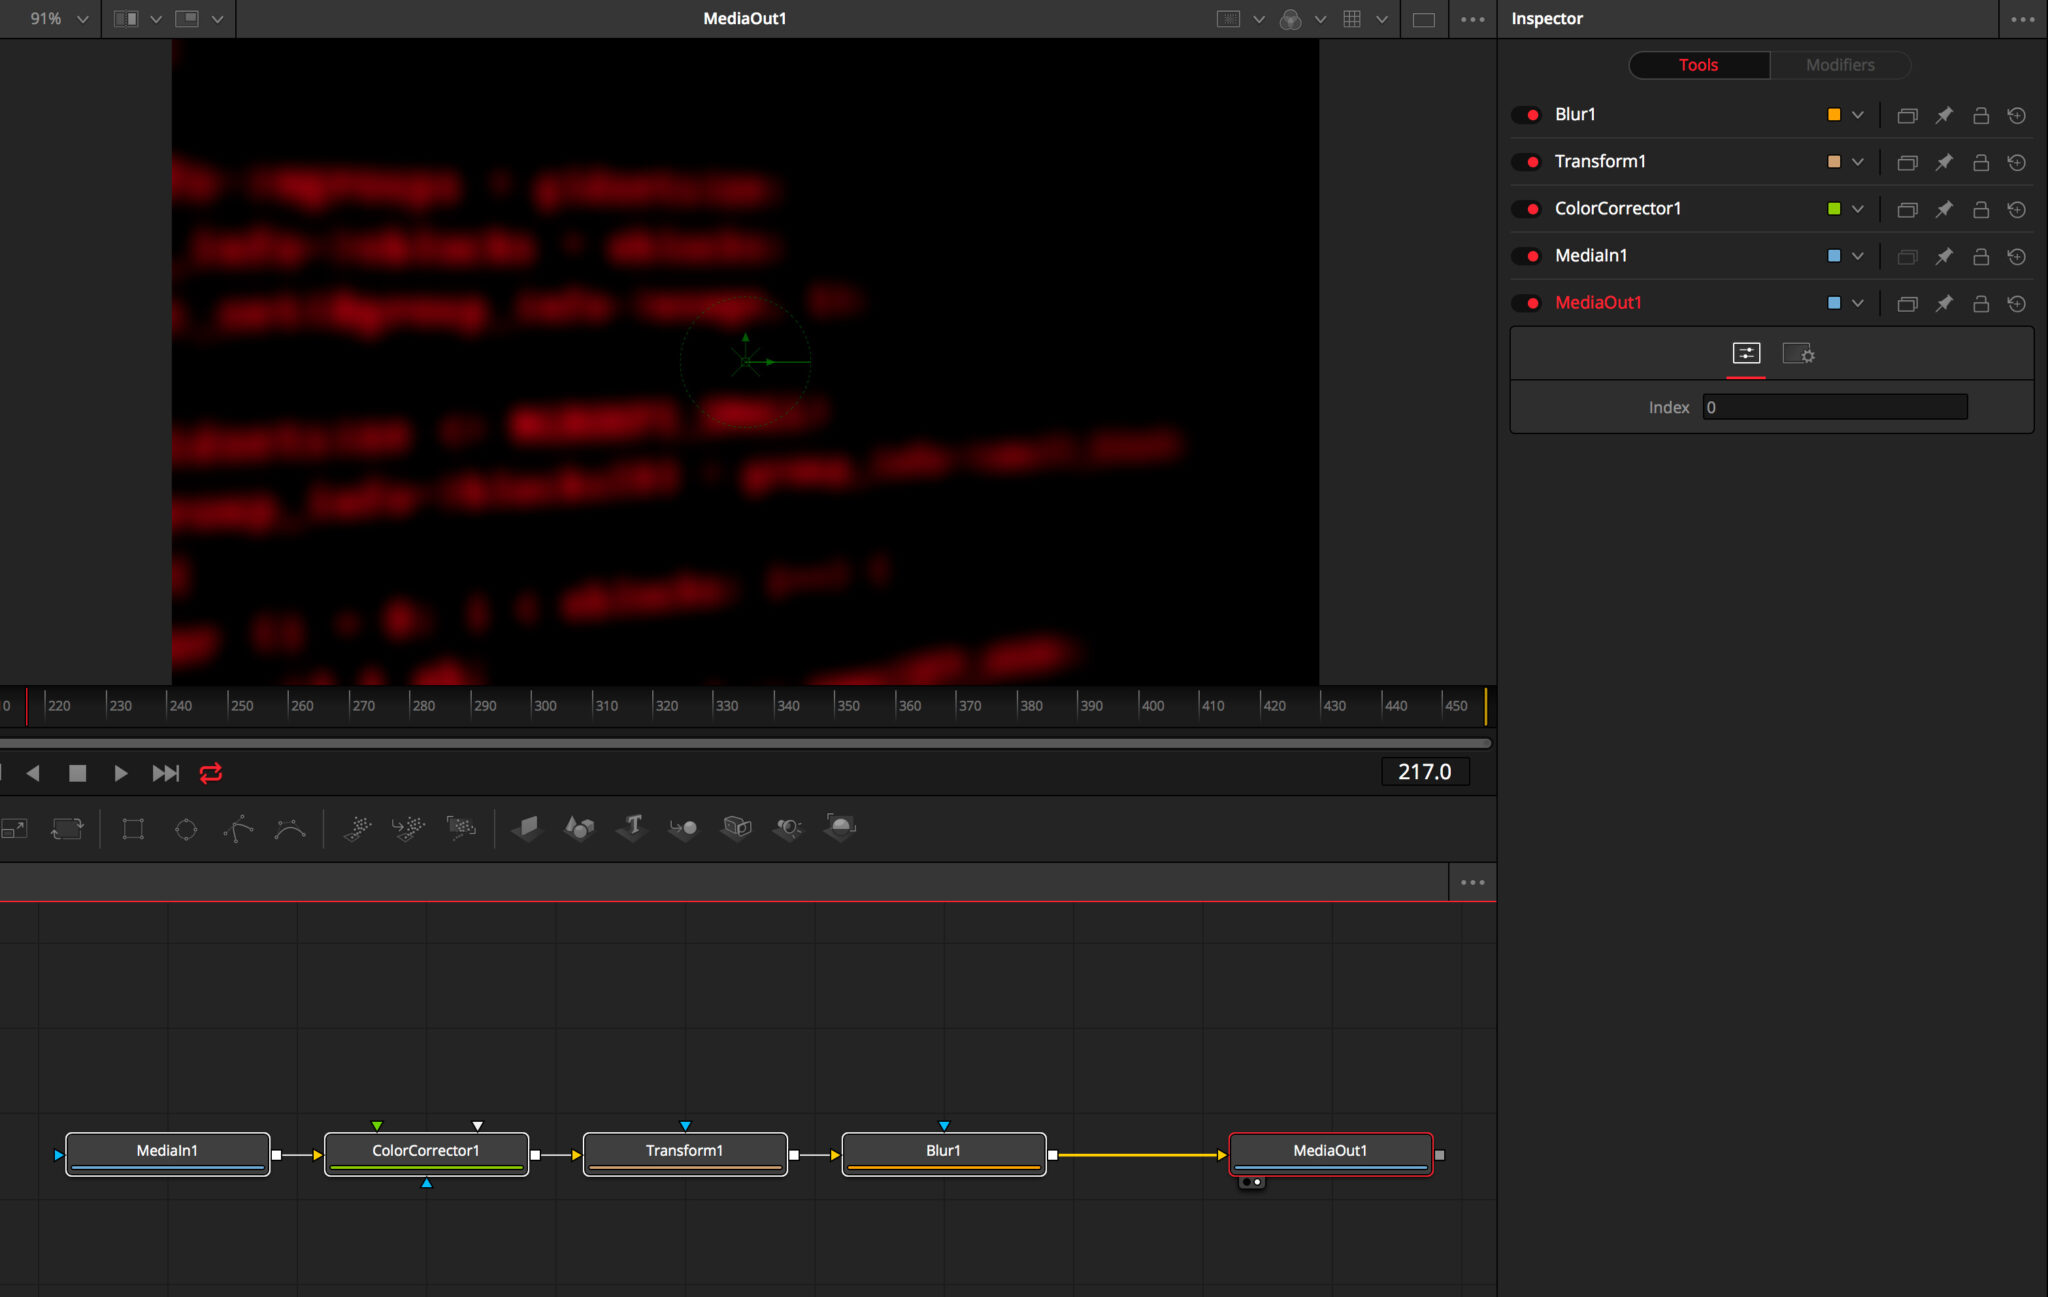Add a Camera 3D node
2048x1297 pixels.
pyautogui.click(x=737, y=828)
